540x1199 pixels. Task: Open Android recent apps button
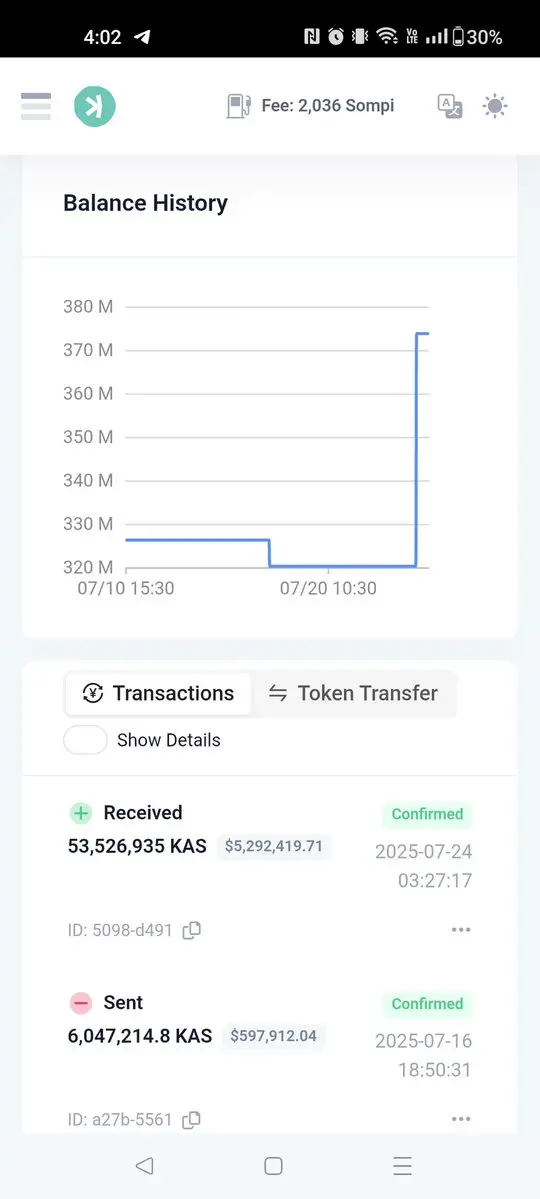402,1165
